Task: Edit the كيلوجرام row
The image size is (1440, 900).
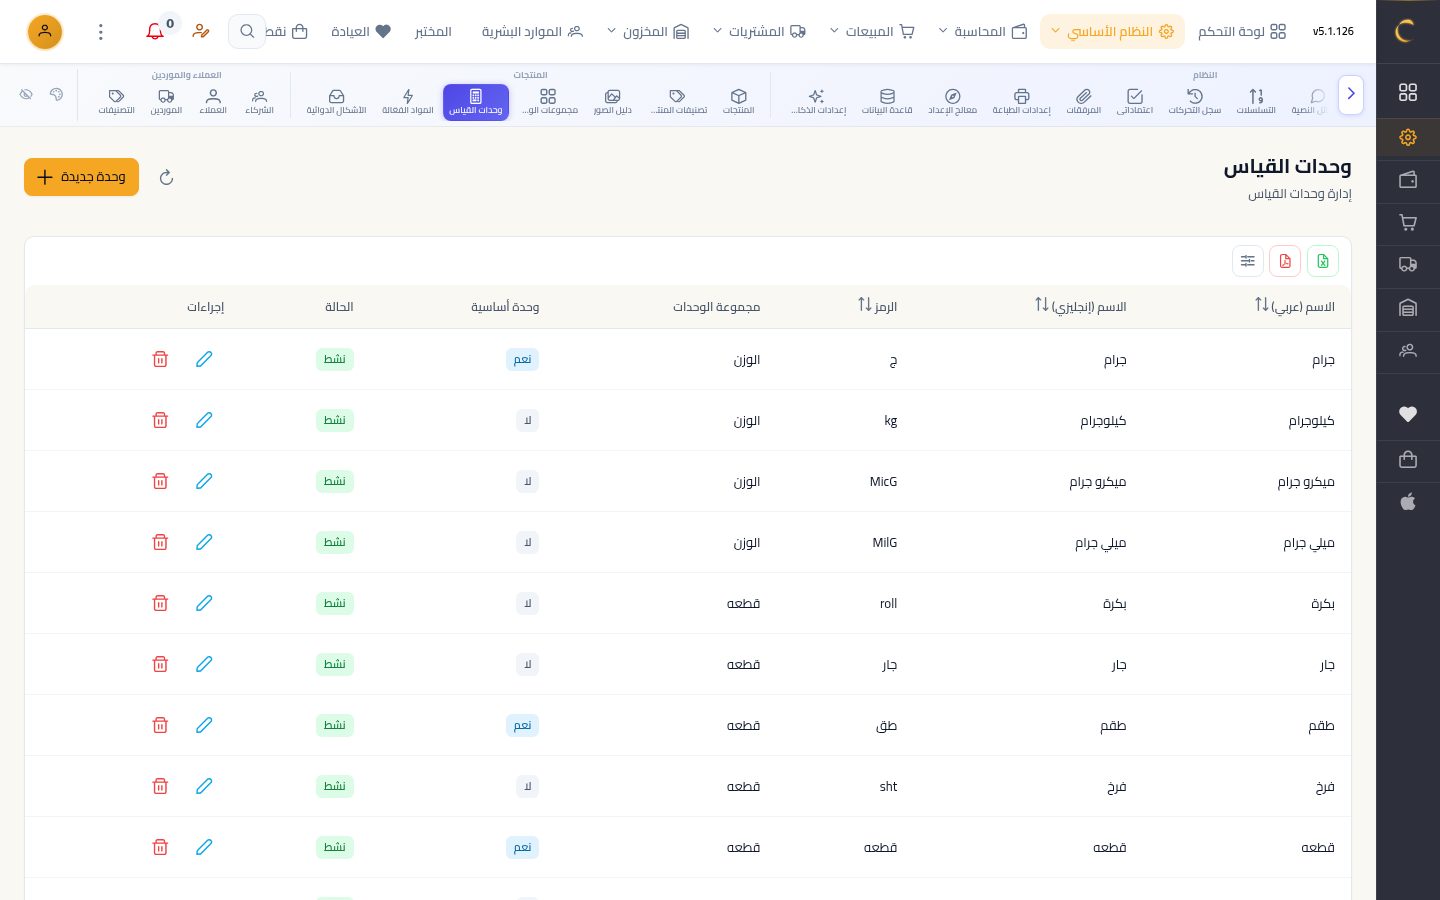Action: (x=204, y=420)
